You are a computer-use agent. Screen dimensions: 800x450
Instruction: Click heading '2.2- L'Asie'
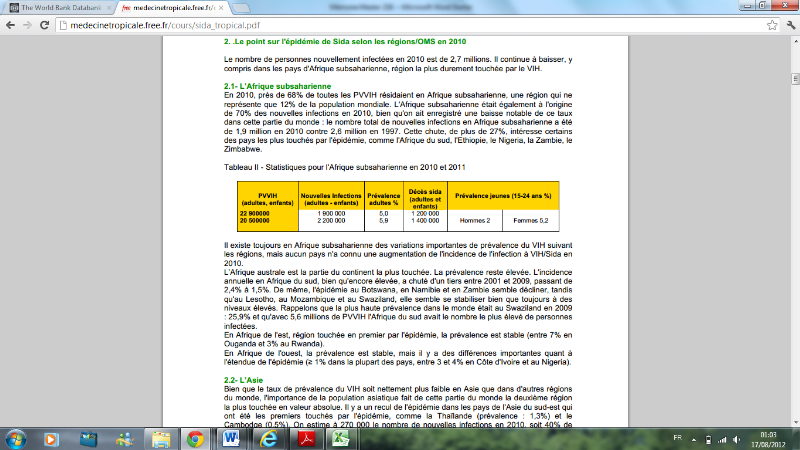(243, 380)
